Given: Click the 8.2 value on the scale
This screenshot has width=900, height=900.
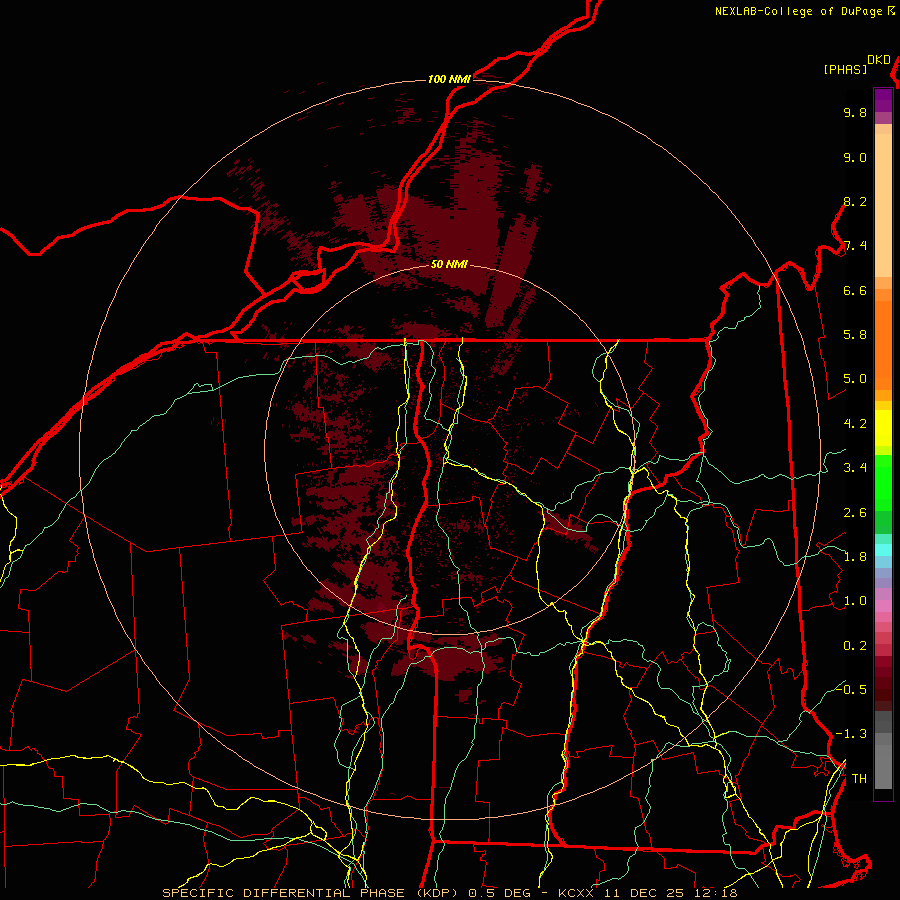Looking at the screenshot, I should pos(855,201).
